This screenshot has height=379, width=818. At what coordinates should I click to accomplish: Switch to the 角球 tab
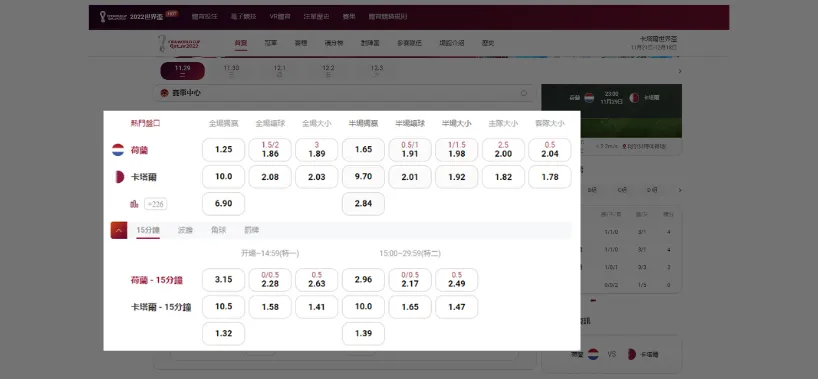219,230
